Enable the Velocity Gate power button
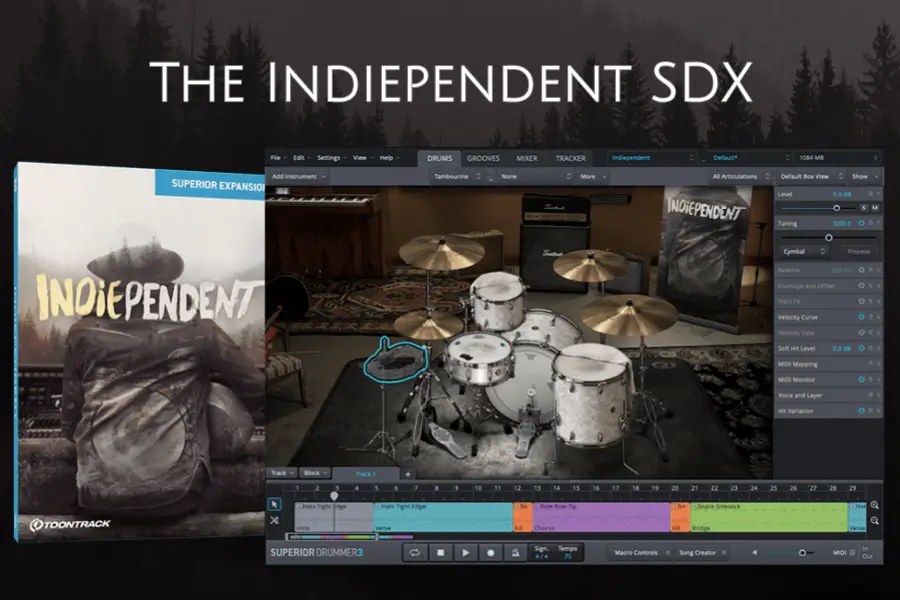 click(862, 332)
